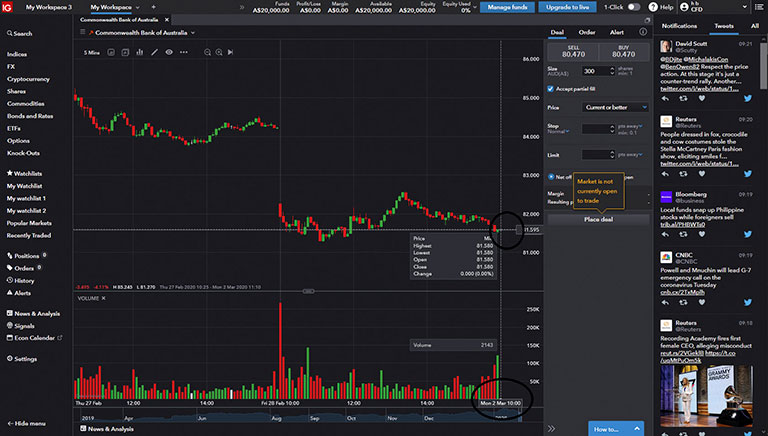Open Alerts in the sidebar
The height and width of the screenshot is (436, 768).
pyautogui.click(x=19, y=293)
